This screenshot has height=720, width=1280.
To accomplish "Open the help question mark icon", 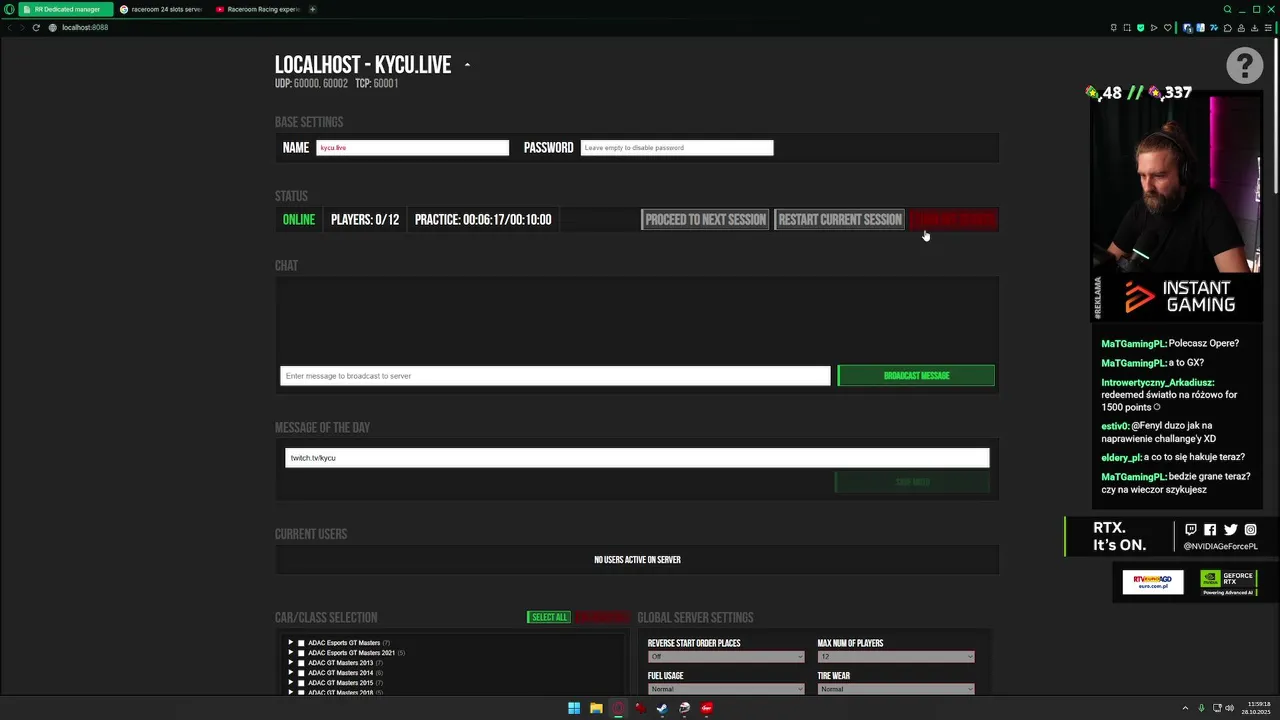I will tap(1244, 66).
